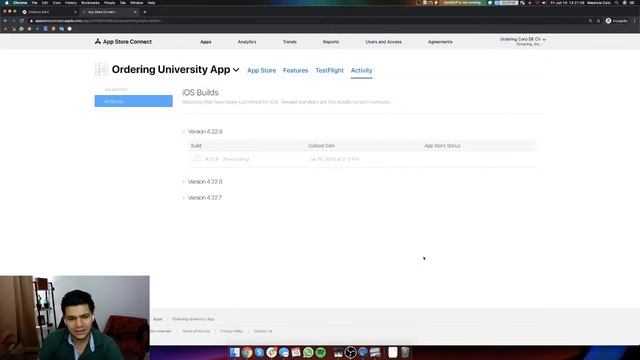Click the Privacy Policy footer link
Screen dimensions: 640x360
click(x=232, y=331)
